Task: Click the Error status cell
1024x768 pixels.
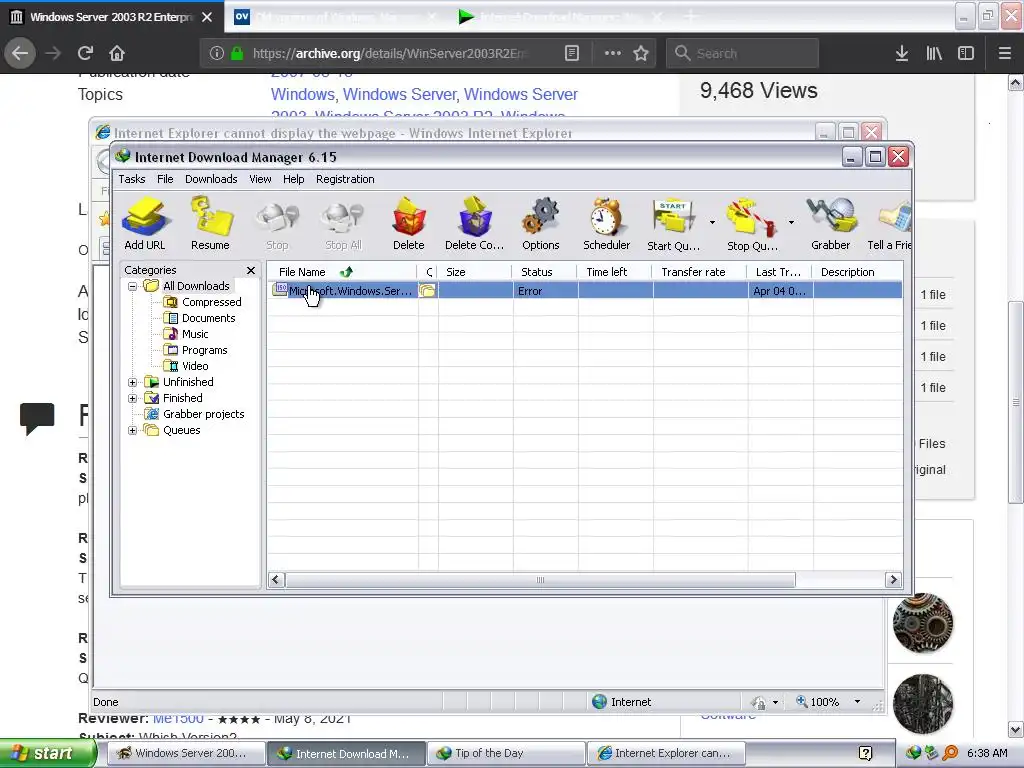Action: (545, 291)
